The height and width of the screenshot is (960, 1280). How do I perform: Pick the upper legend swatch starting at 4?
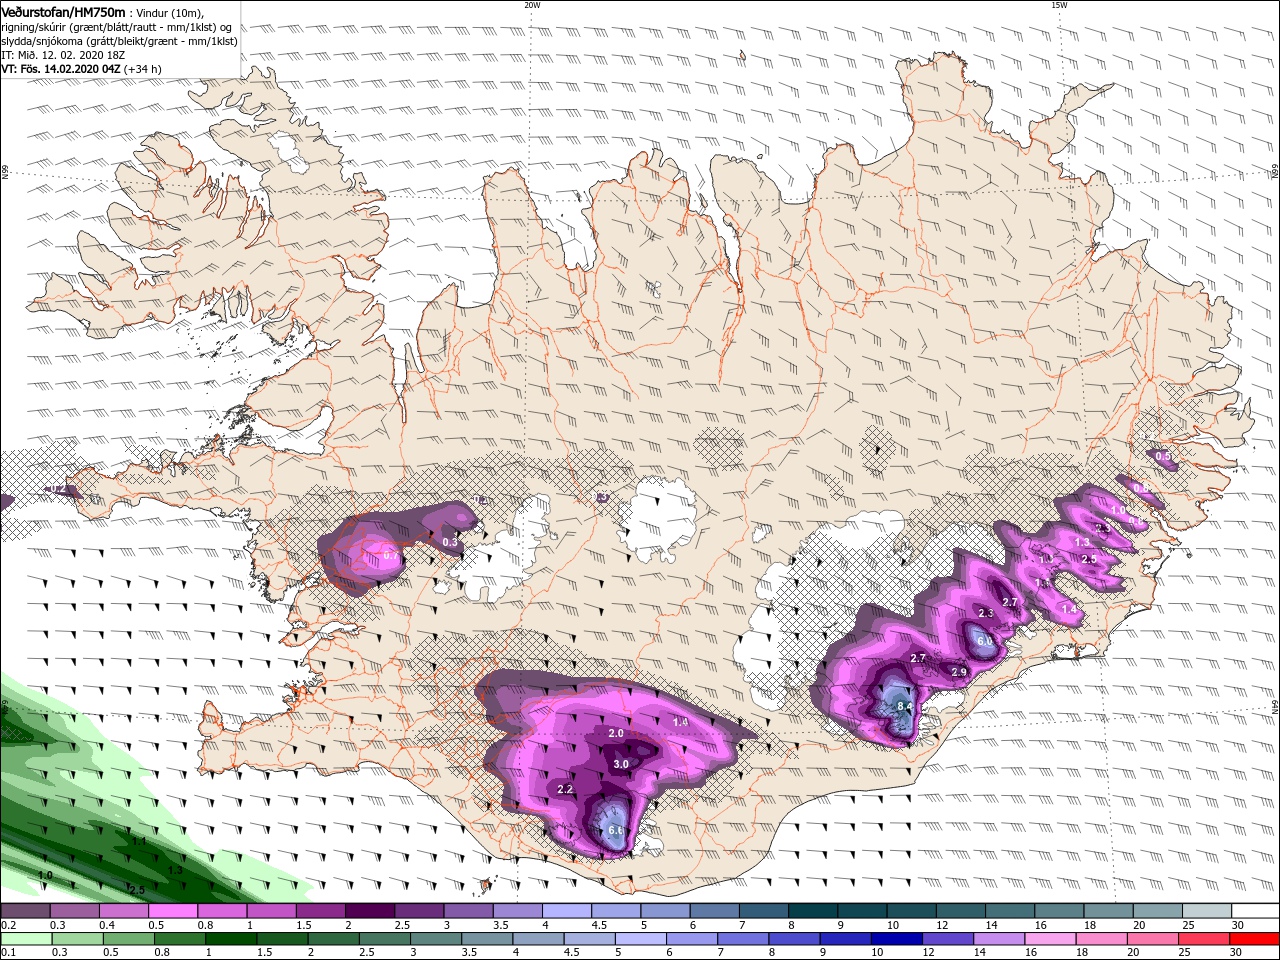(x=566, y=910)
